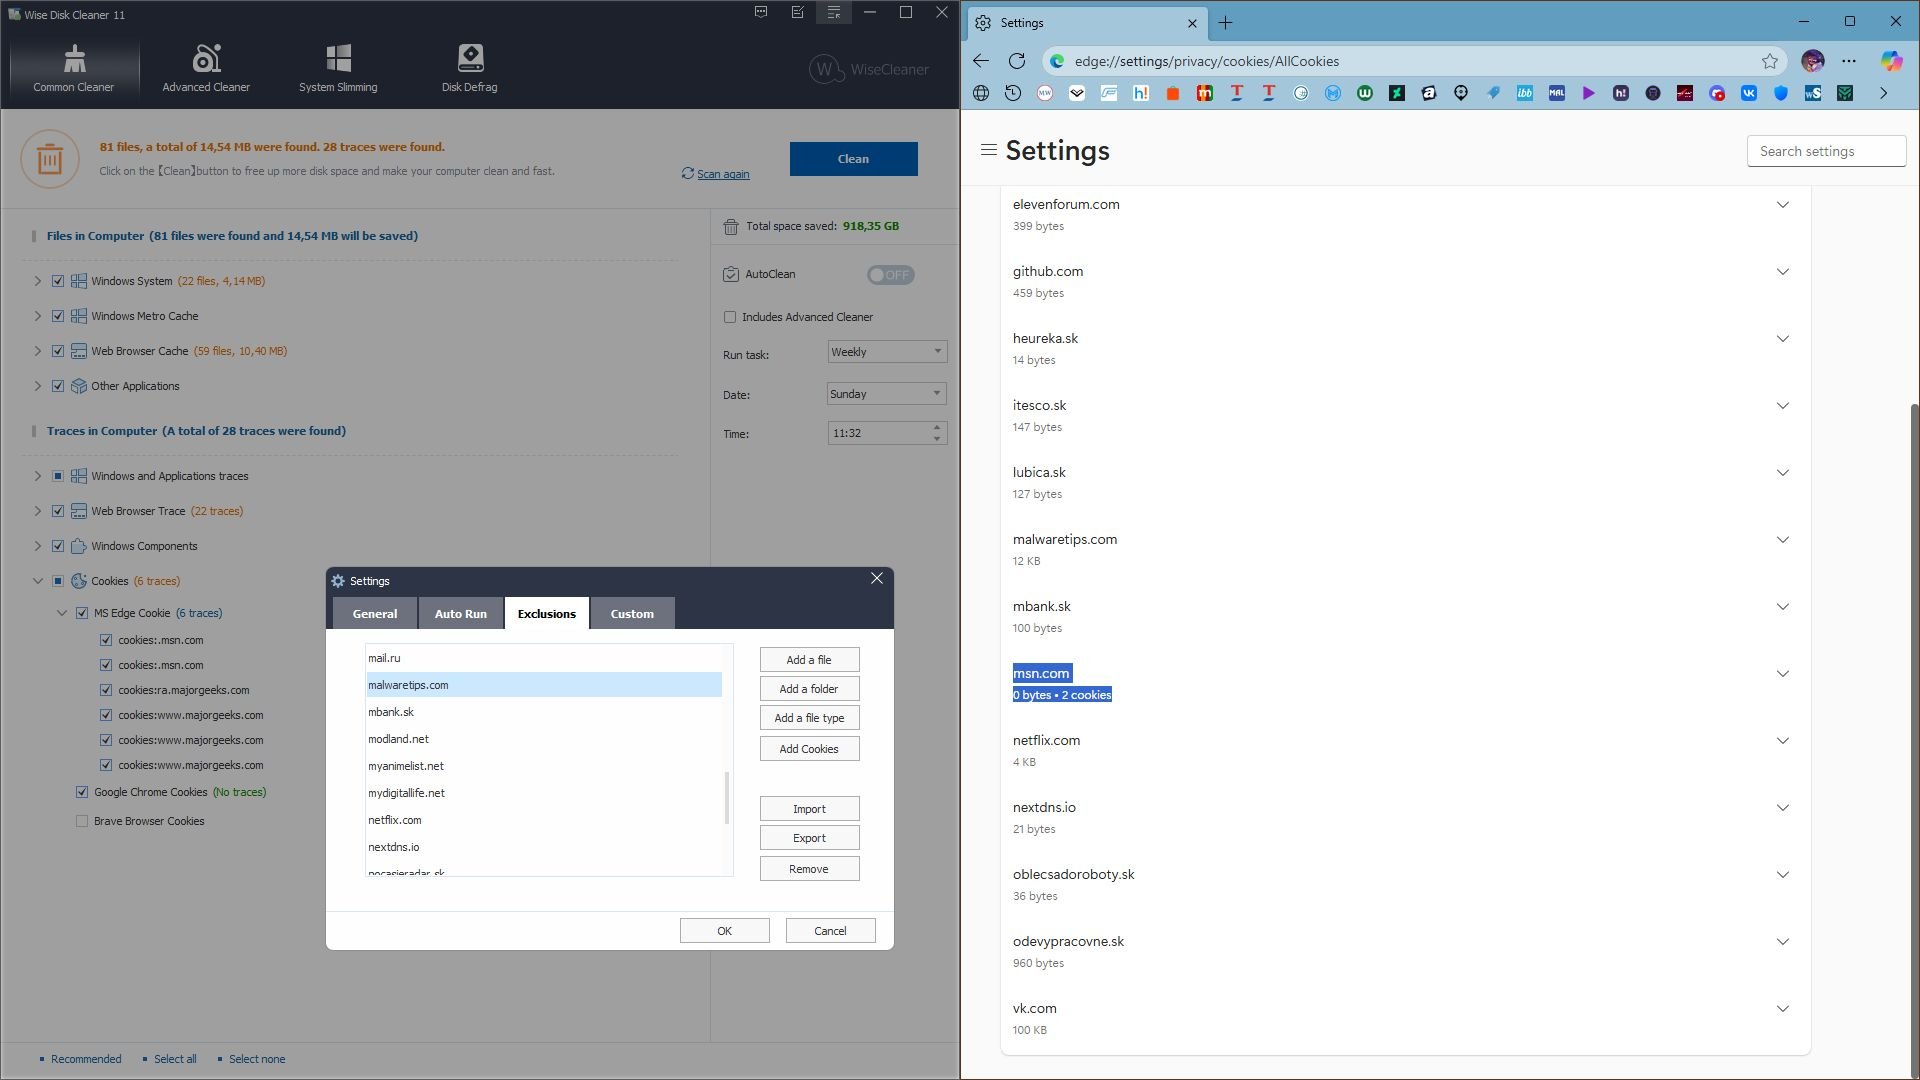The image size is (1920, 1080).
Task: Open the ibb bookmark in favorites bar
Action: point(1525,93)
